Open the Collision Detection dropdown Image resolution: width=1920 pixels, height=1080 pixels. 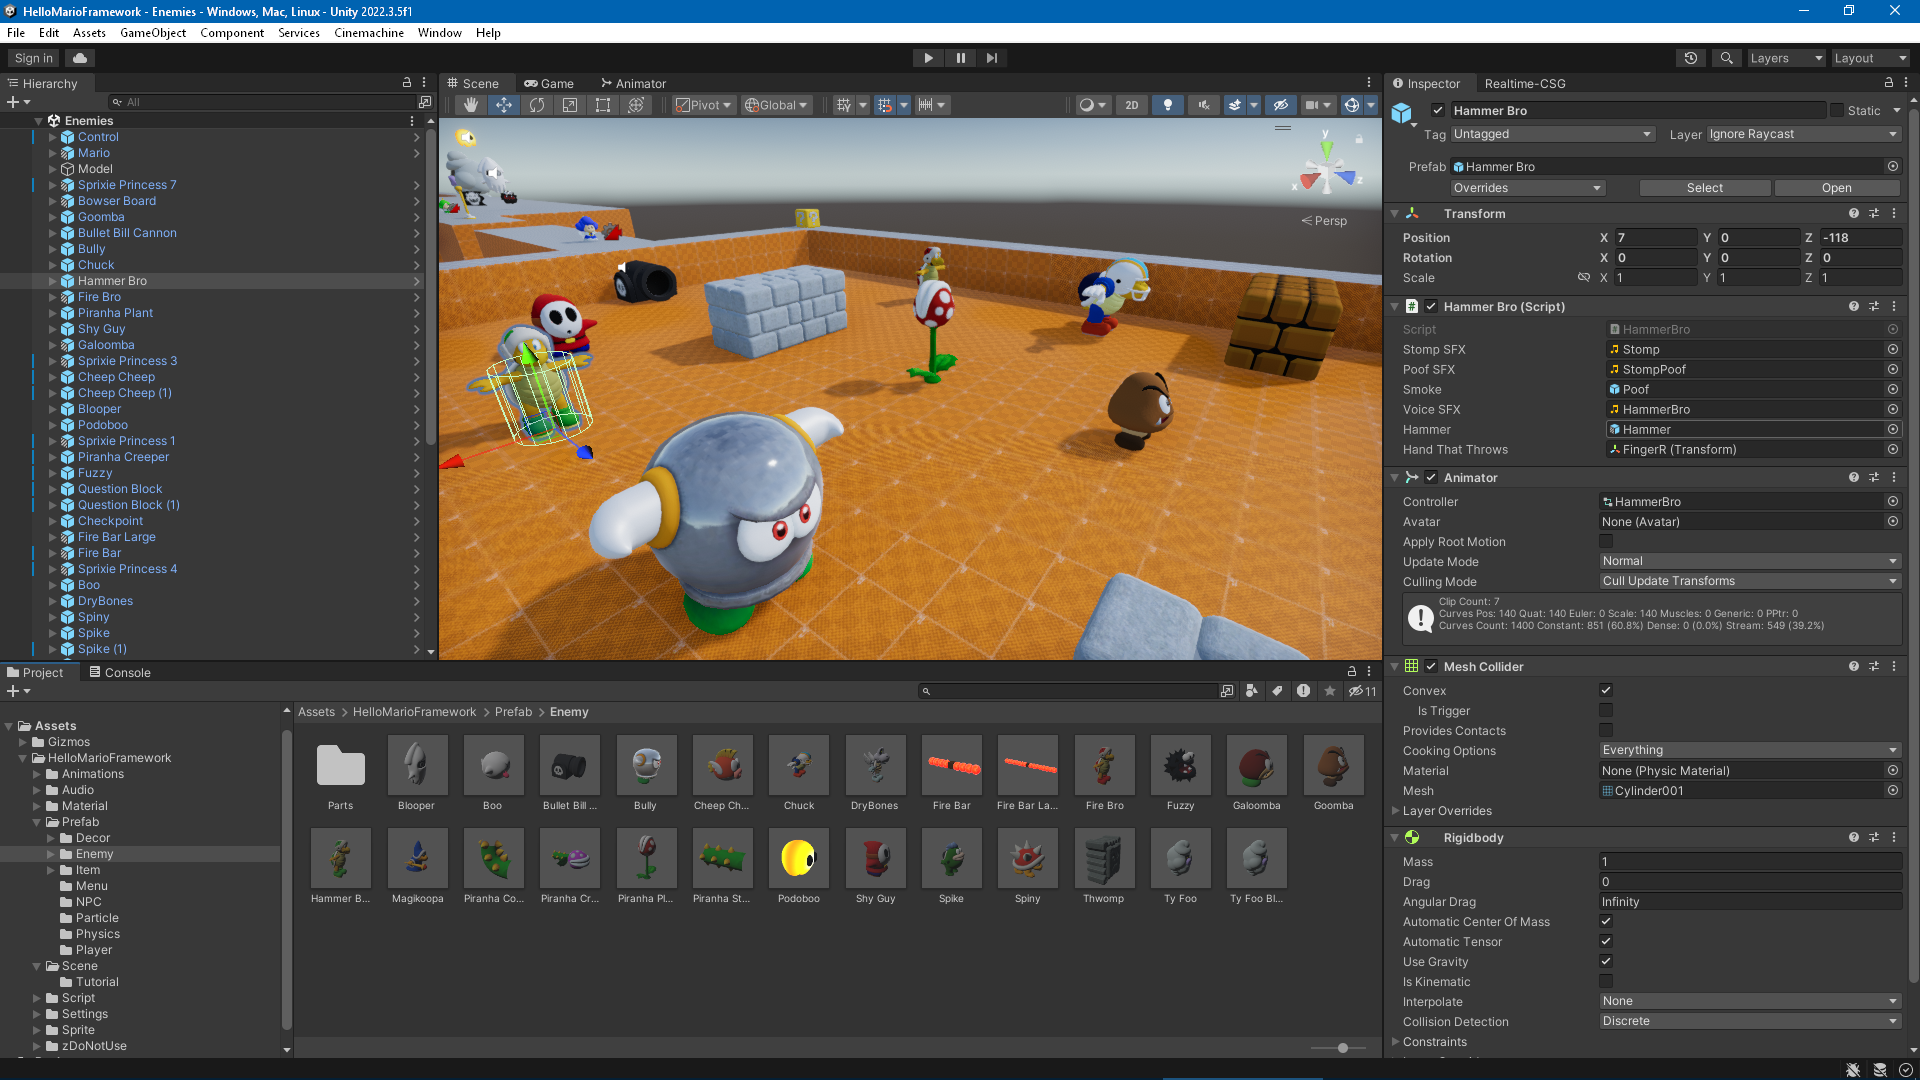coord(1750,1021)
